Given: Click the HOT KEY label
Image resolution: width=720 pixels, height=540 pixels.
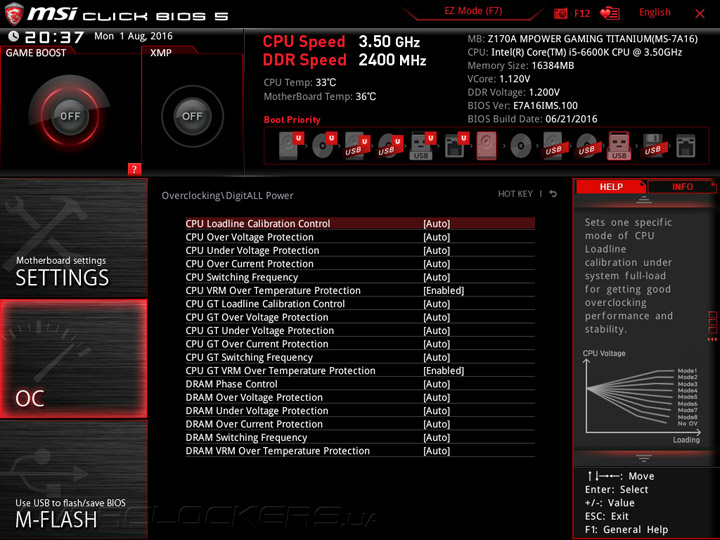Looking at the screenshot, I should [x=515, y=194].
